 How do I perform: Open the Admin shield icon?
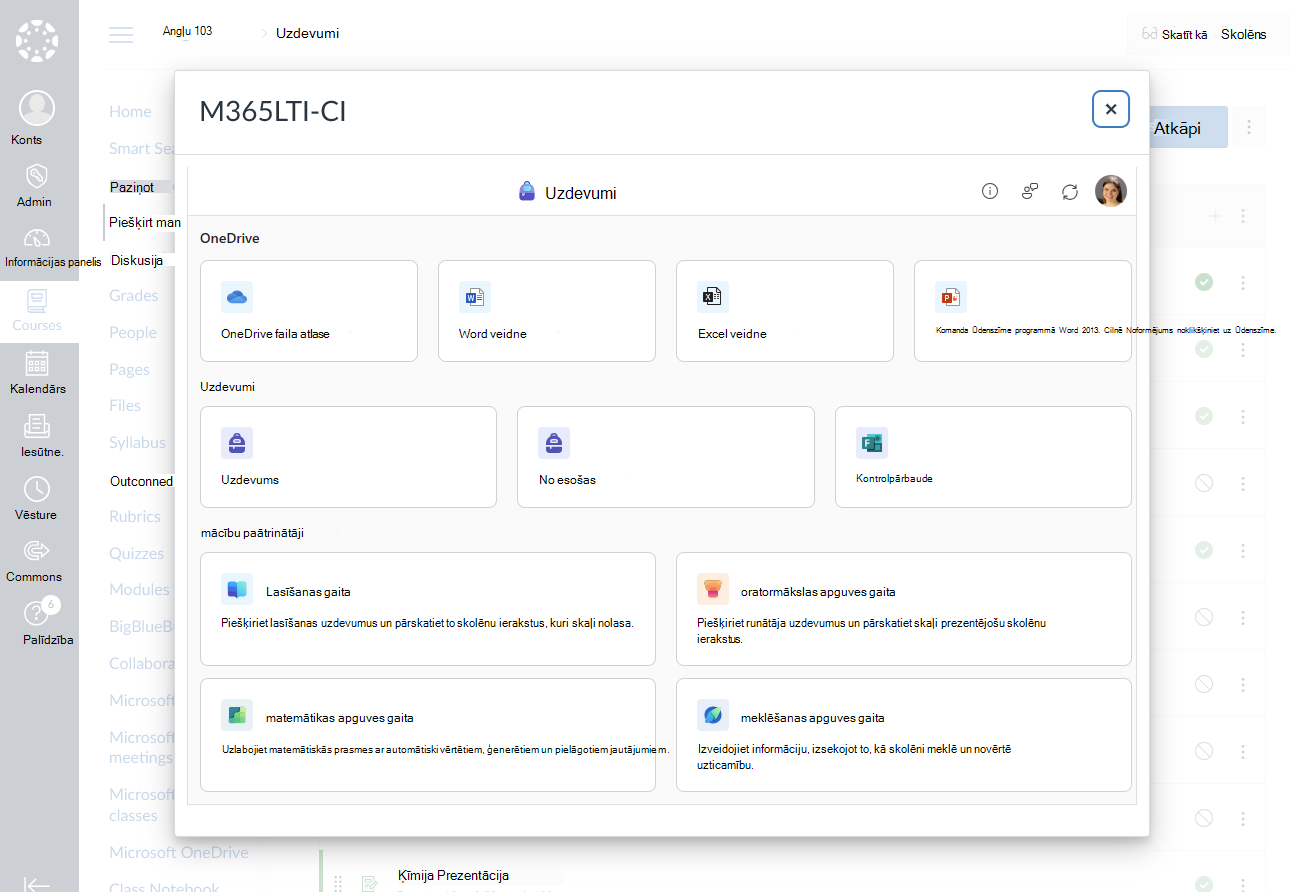click(x=37, y=177)
